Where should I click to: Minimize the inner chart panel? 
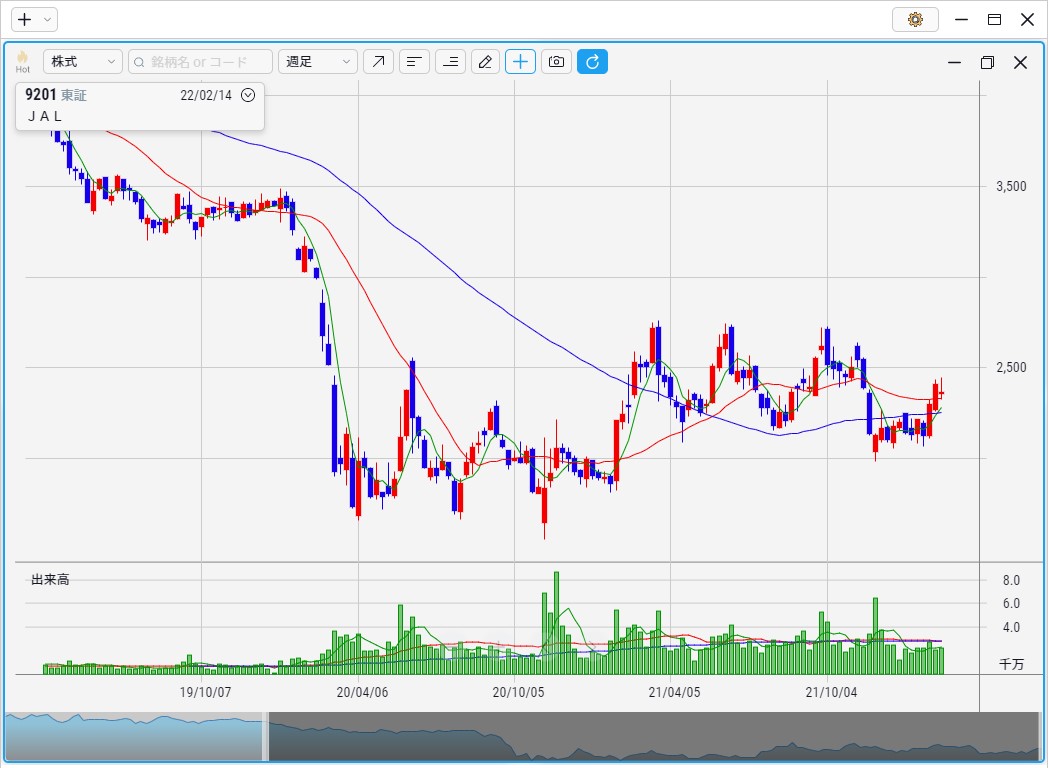[954, 62]
